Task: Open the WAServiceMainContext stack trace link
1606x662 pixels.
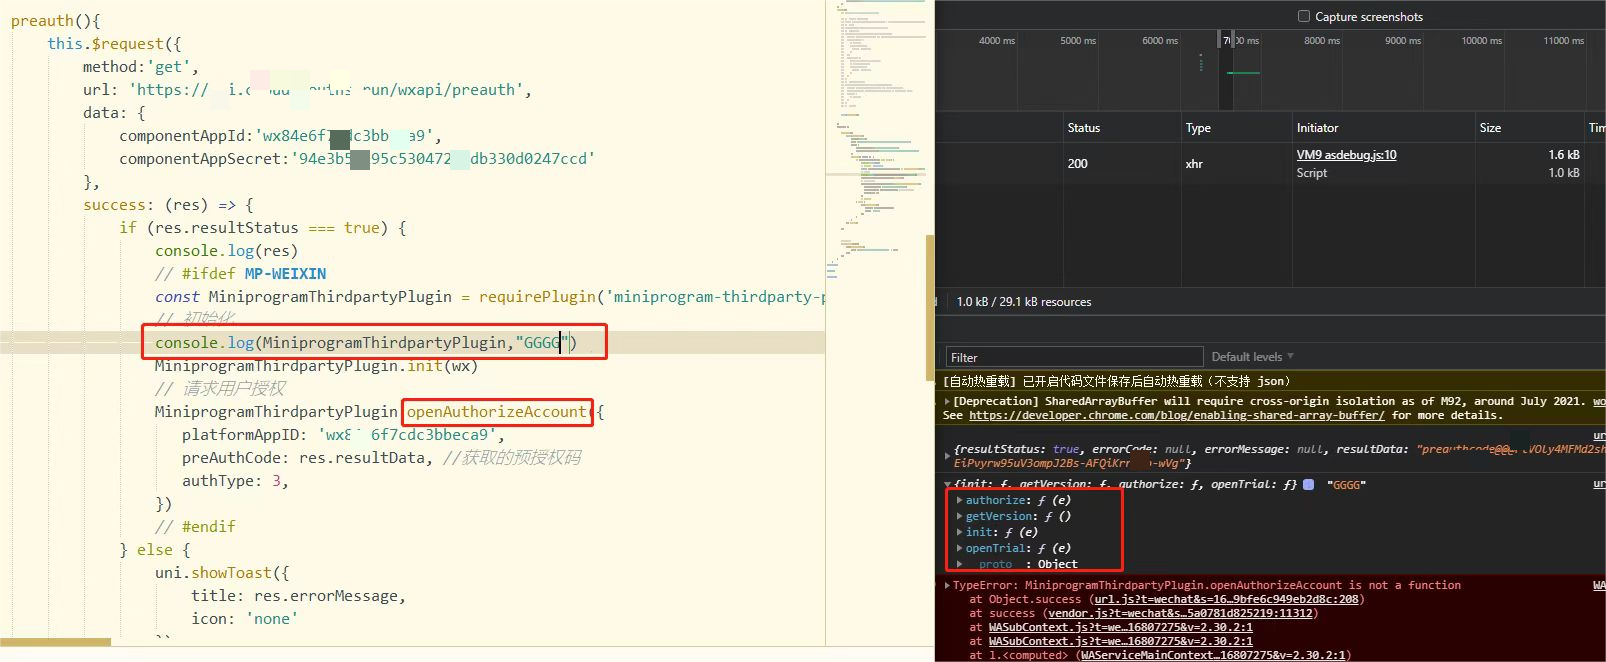Action: tap(1213, 655)
